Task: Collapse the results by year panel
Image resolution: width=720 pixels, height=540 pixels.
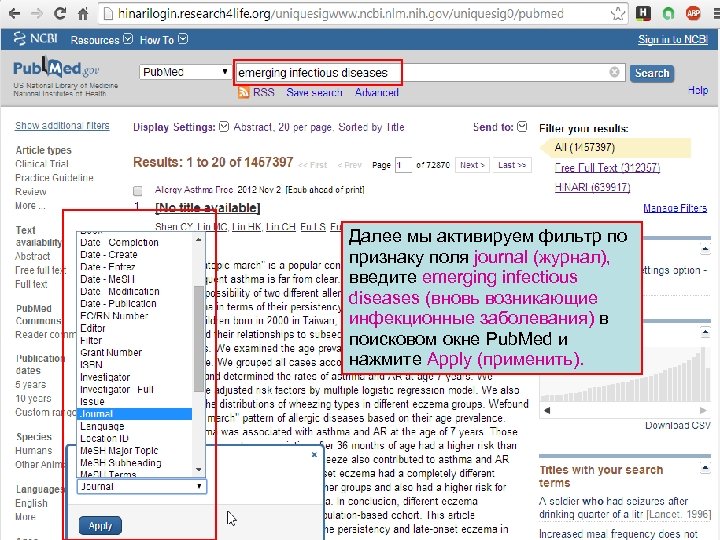Action: (705, 332)
